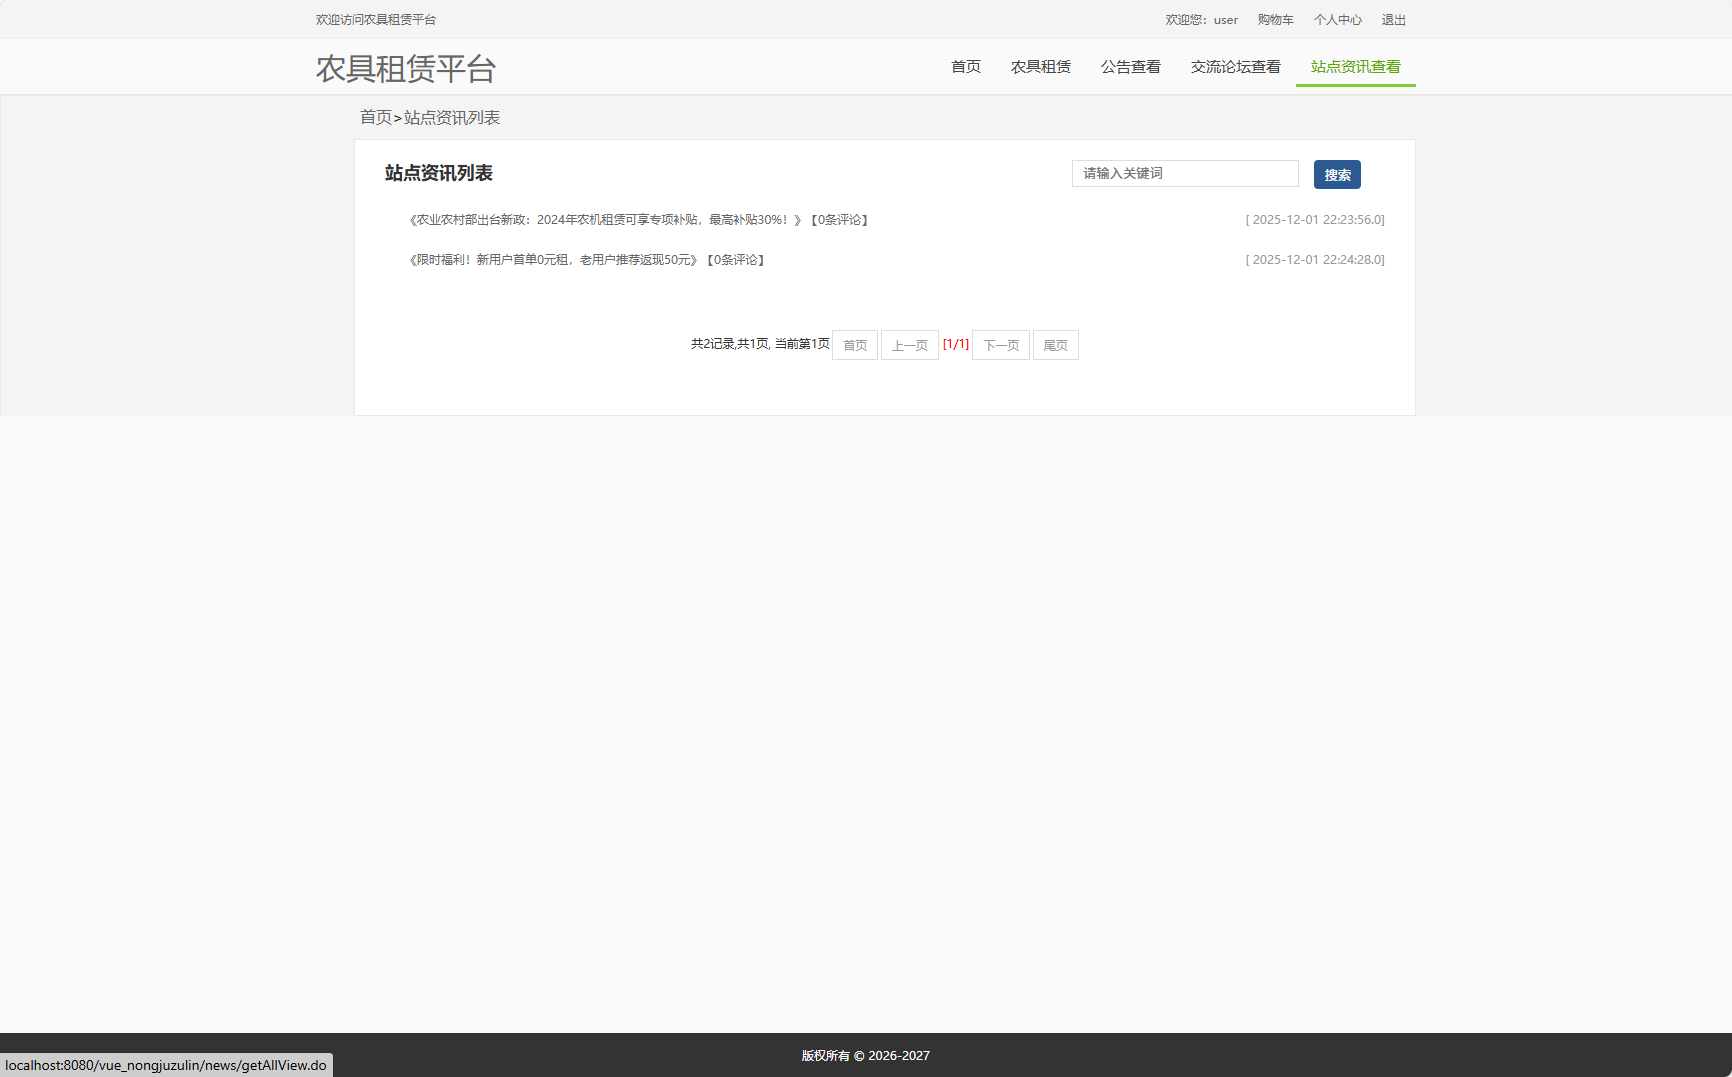View comments on the subsidy news article
Image resolution: width=1732 pixels, height=1077 pixels.
[838, 219]
